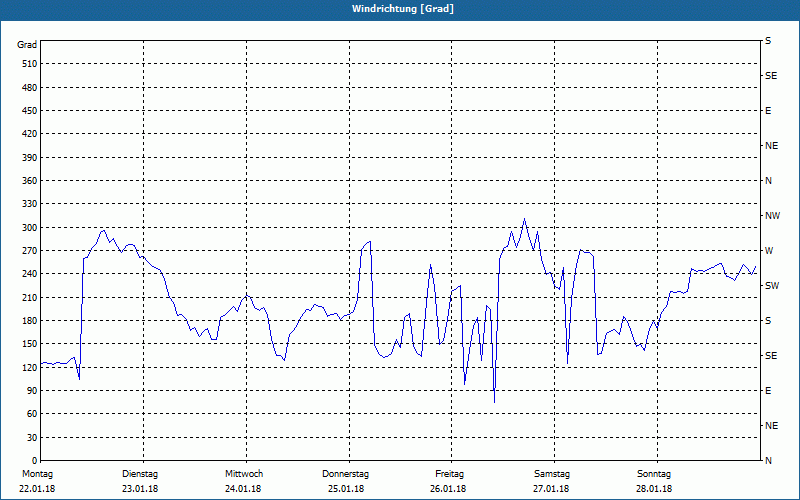
Task: Select the date 26.01.18
Action: tap(448, 489)
